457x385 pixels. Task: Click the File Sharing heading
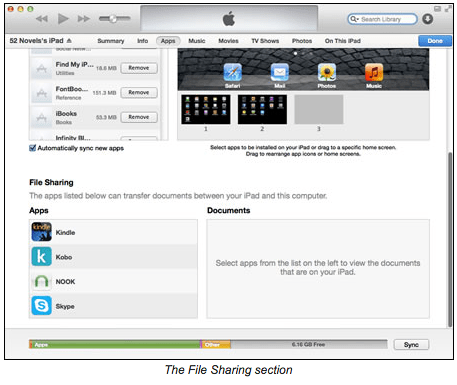point(51,182)
